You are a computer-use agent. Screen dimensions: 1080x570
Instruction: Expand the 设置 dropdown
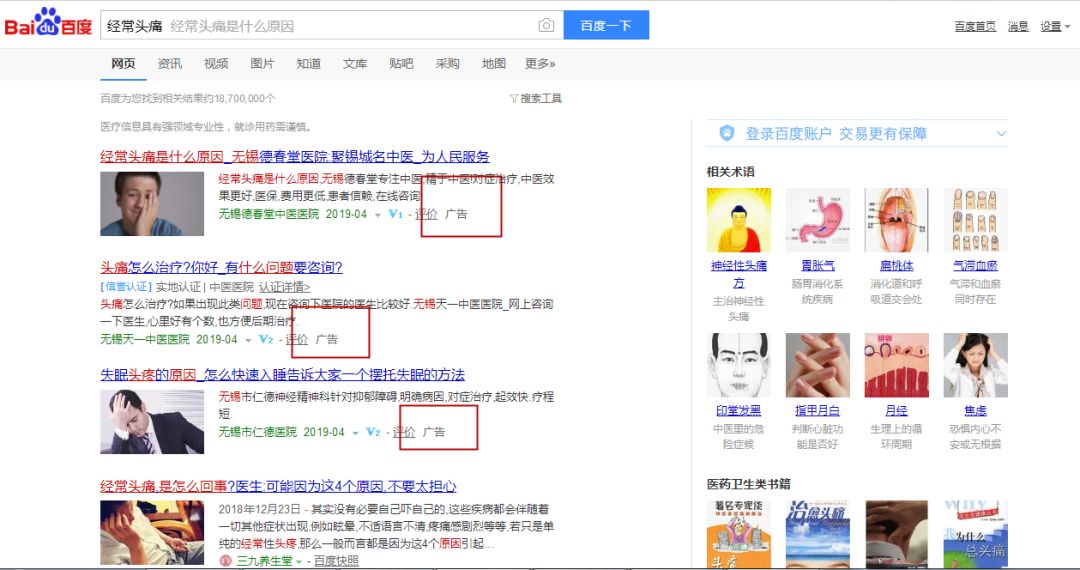1055,26
